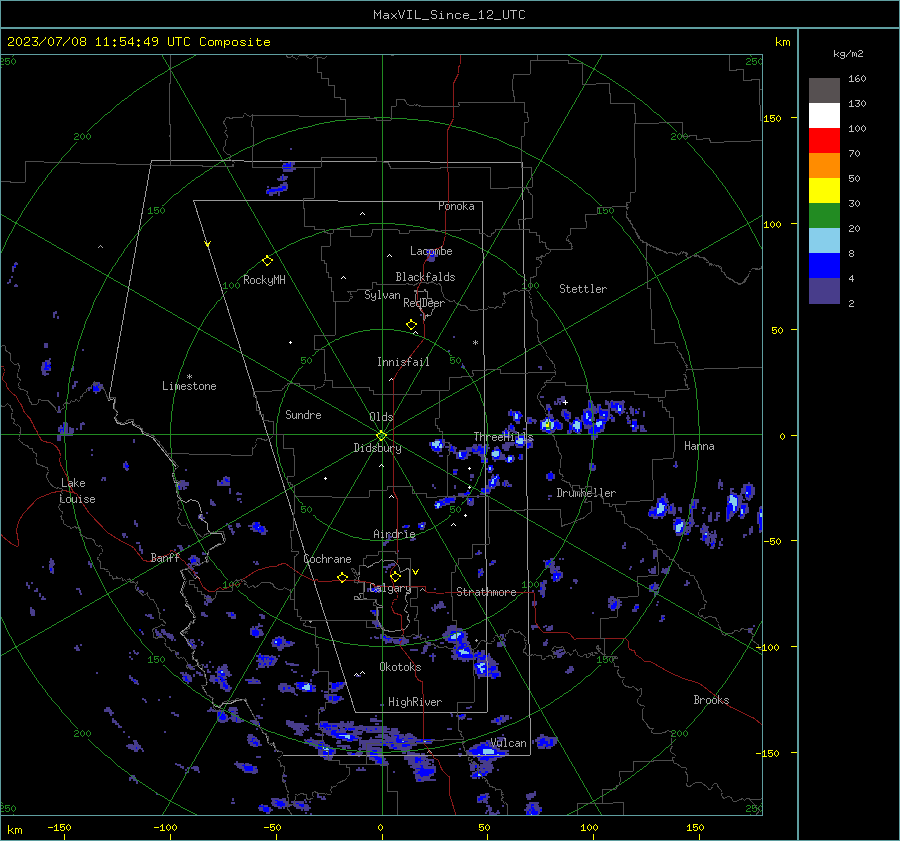Select the Airdrie city label

point(394,534)
